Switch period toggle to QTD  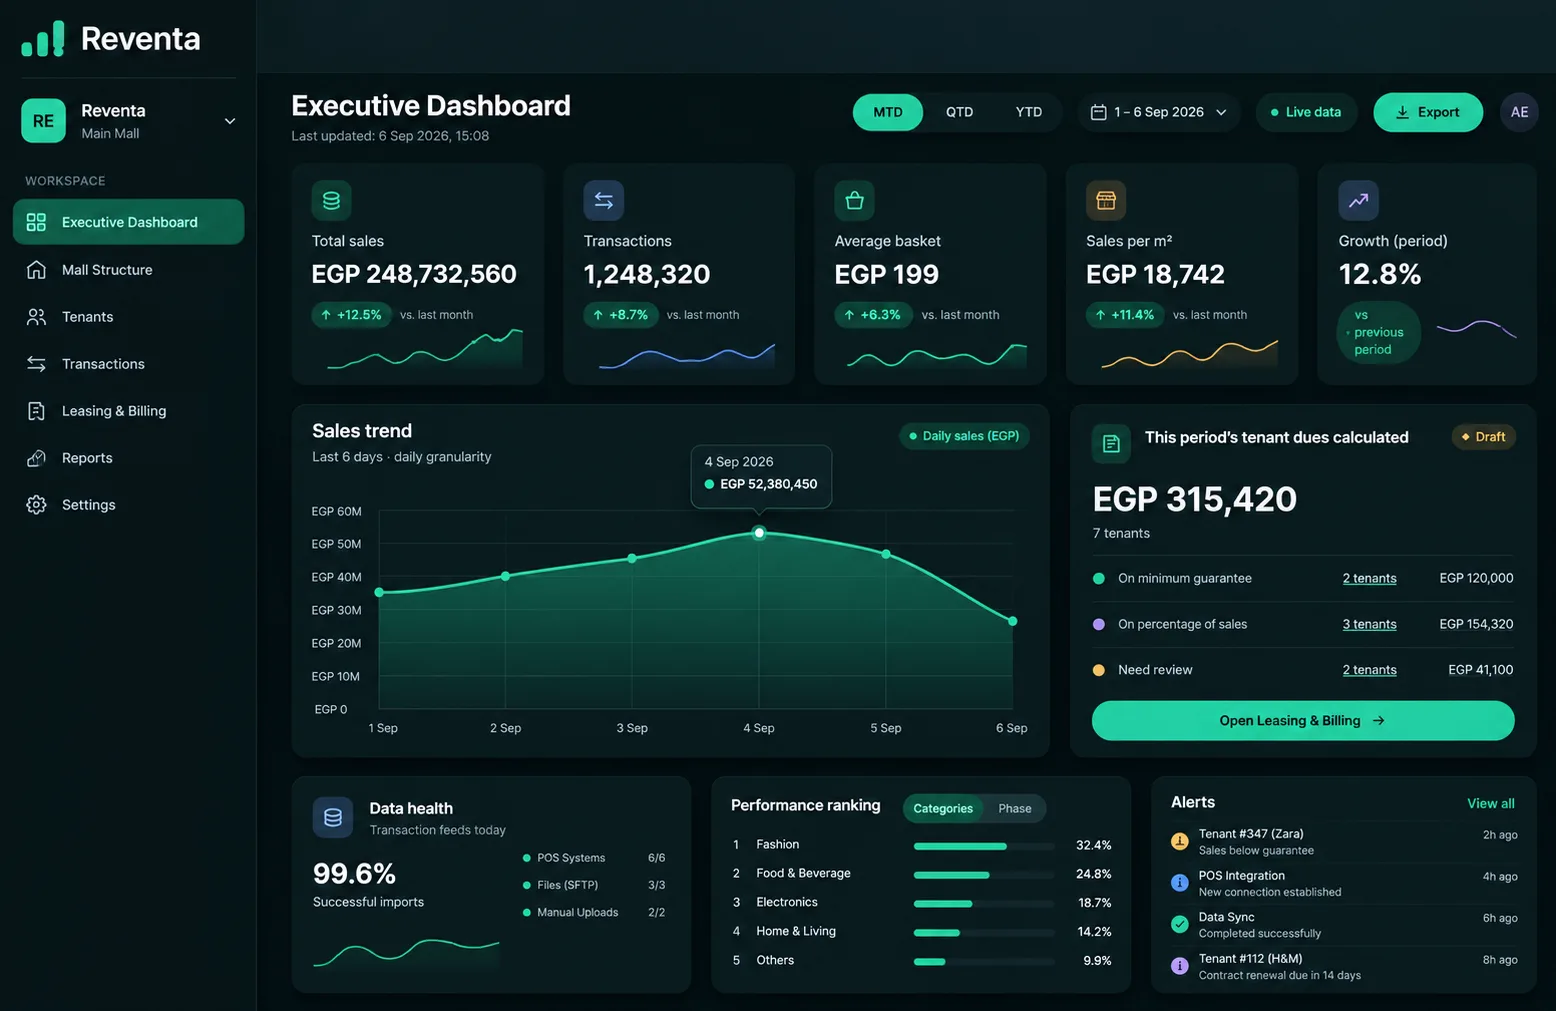(x=959, y=112)
